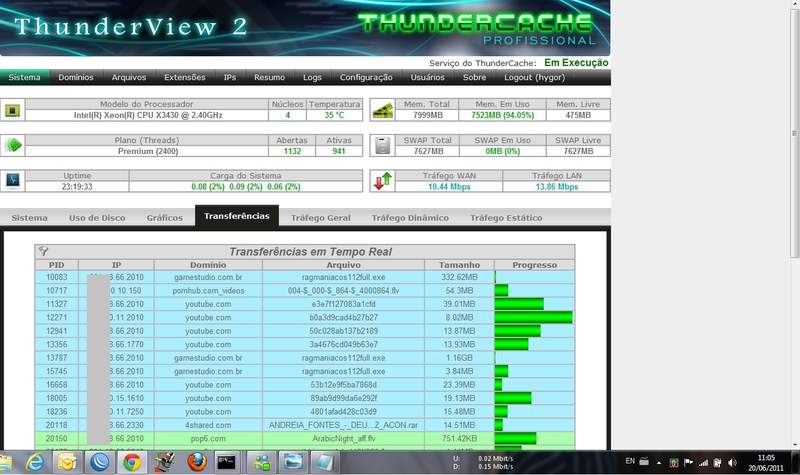Click the 10.44 Mbps WAN traffic value
Viewport: 800px width, 475px height.
pyautogui.click(x=449, y=187)
